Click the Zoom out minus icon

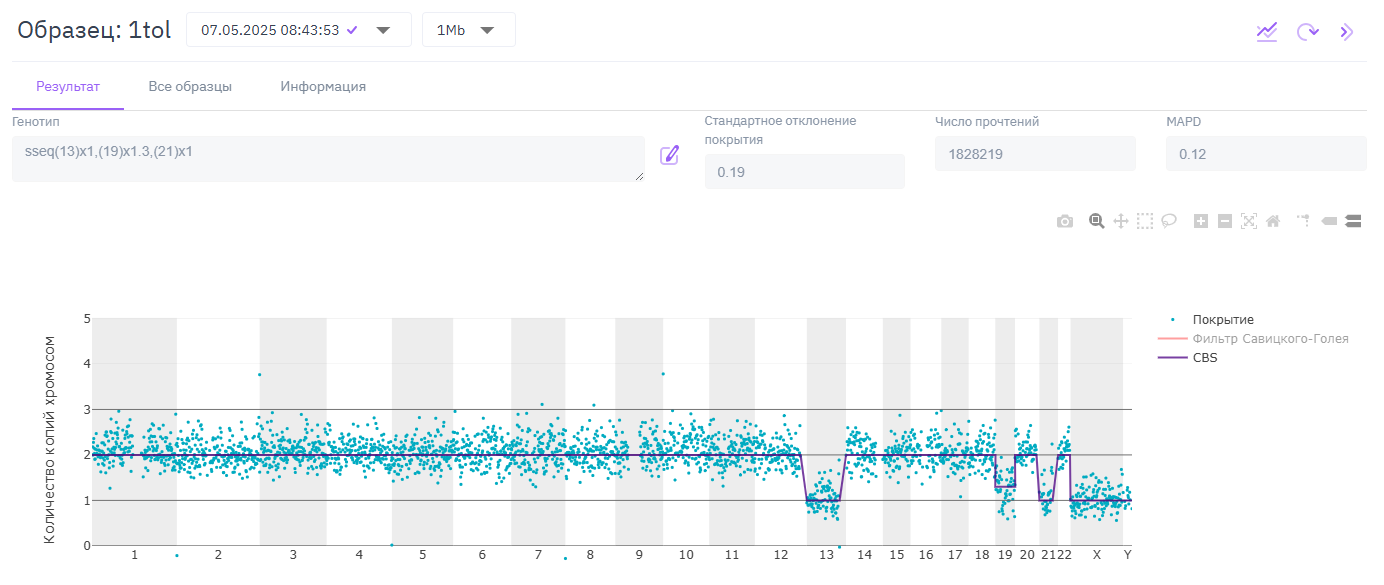point(1225,221)
